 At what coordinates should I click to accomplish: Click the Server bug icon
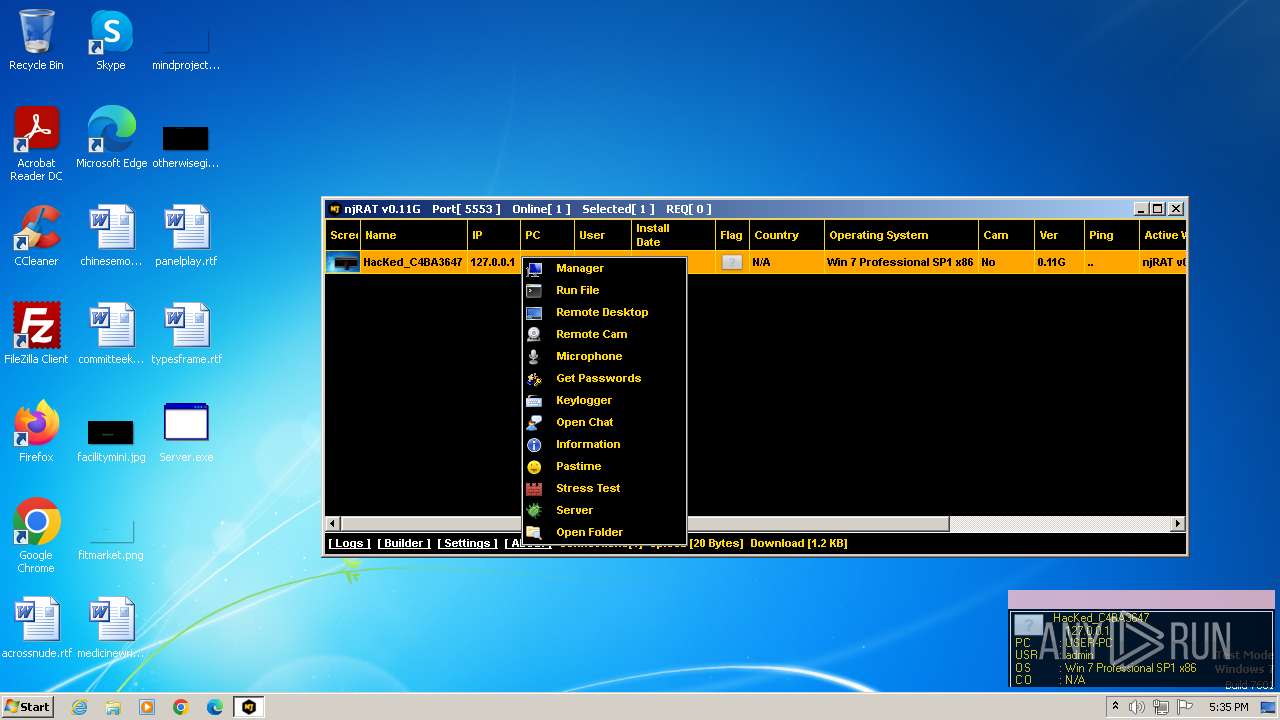534,510
